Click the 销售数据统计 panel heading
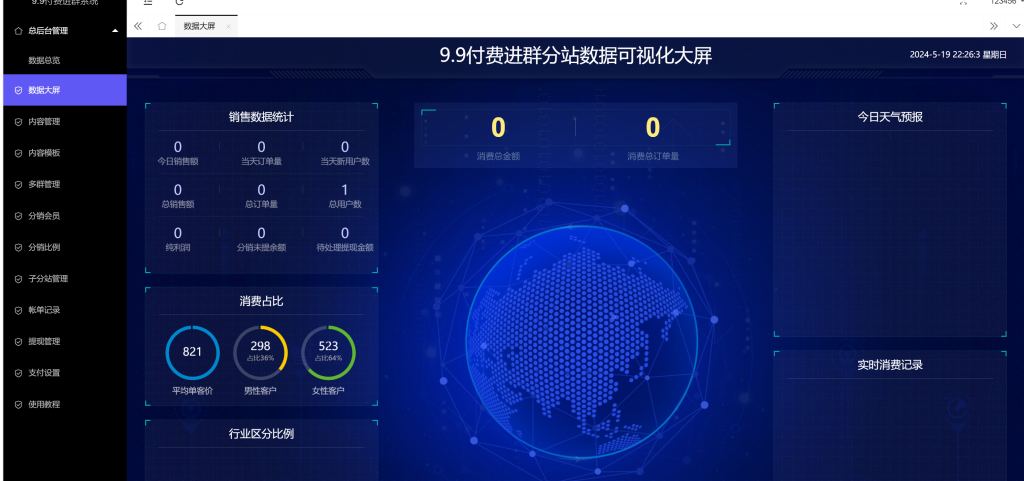The width and height of the screenshot is (1024, 481). [261, 117]
